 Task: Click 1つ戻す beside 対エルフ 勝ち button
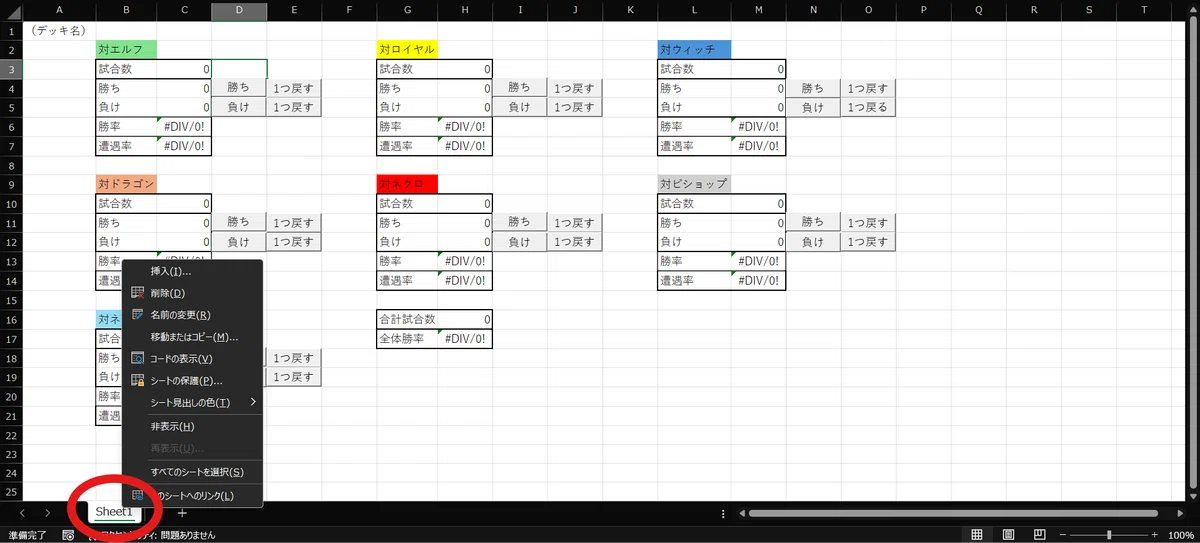[294, 88]
